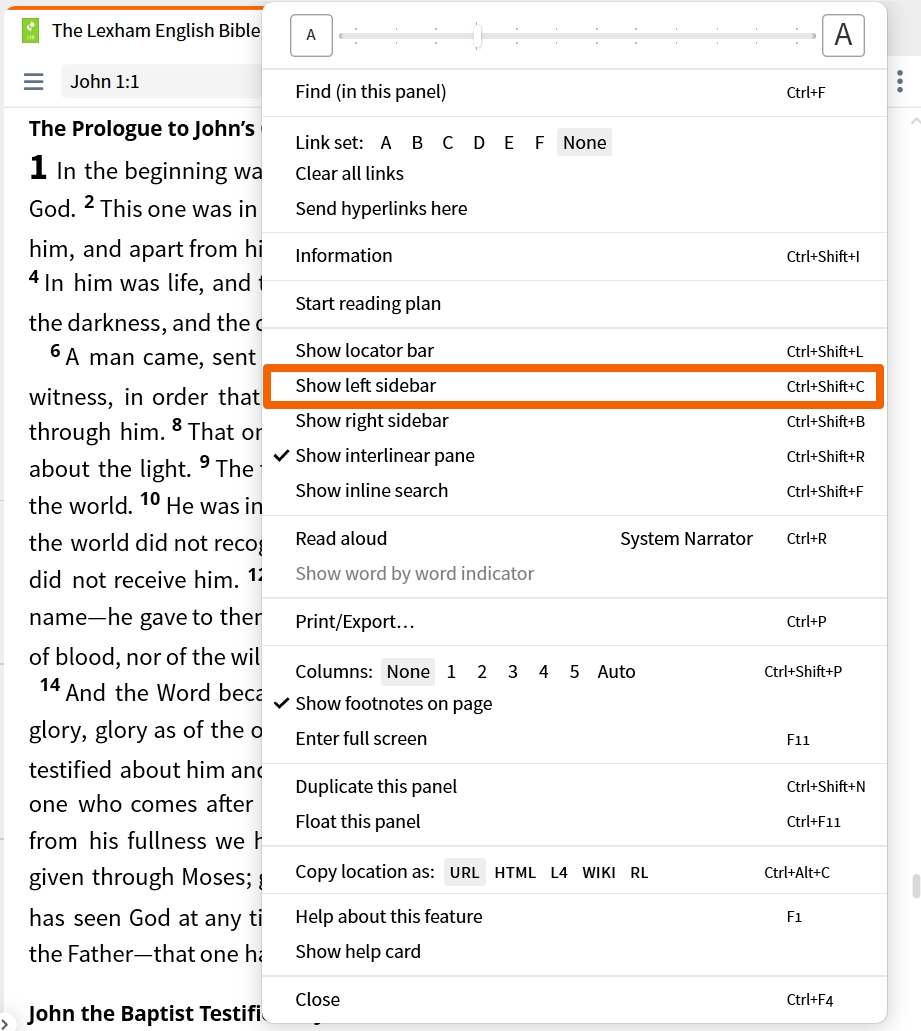Choose link set B

point(417,143)
